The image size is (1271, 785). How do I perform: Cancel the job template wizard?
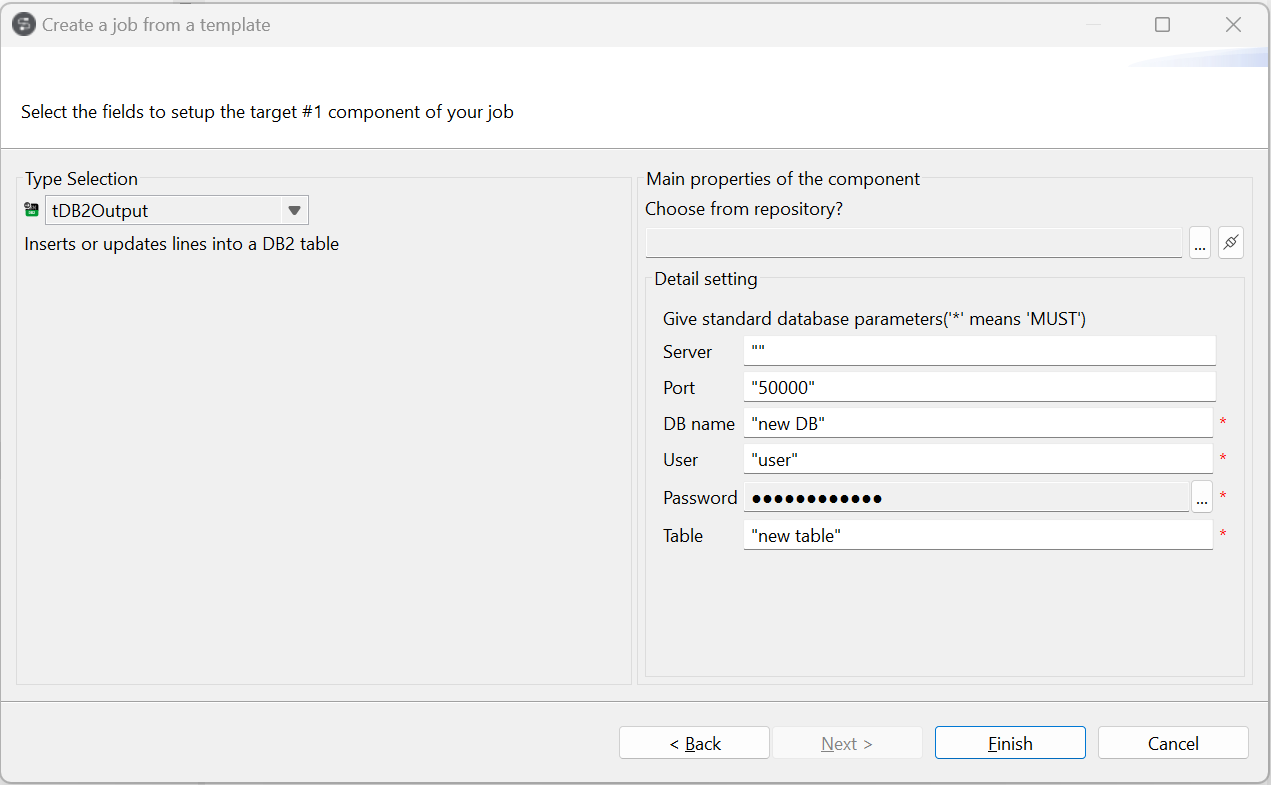1173,743
